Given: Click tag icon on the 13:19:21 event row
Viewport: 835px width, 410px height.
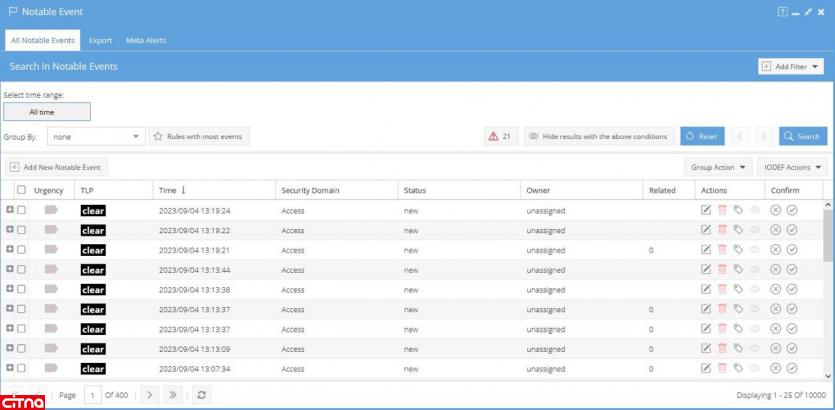Looking at the screenshot, I should point(737,250).
